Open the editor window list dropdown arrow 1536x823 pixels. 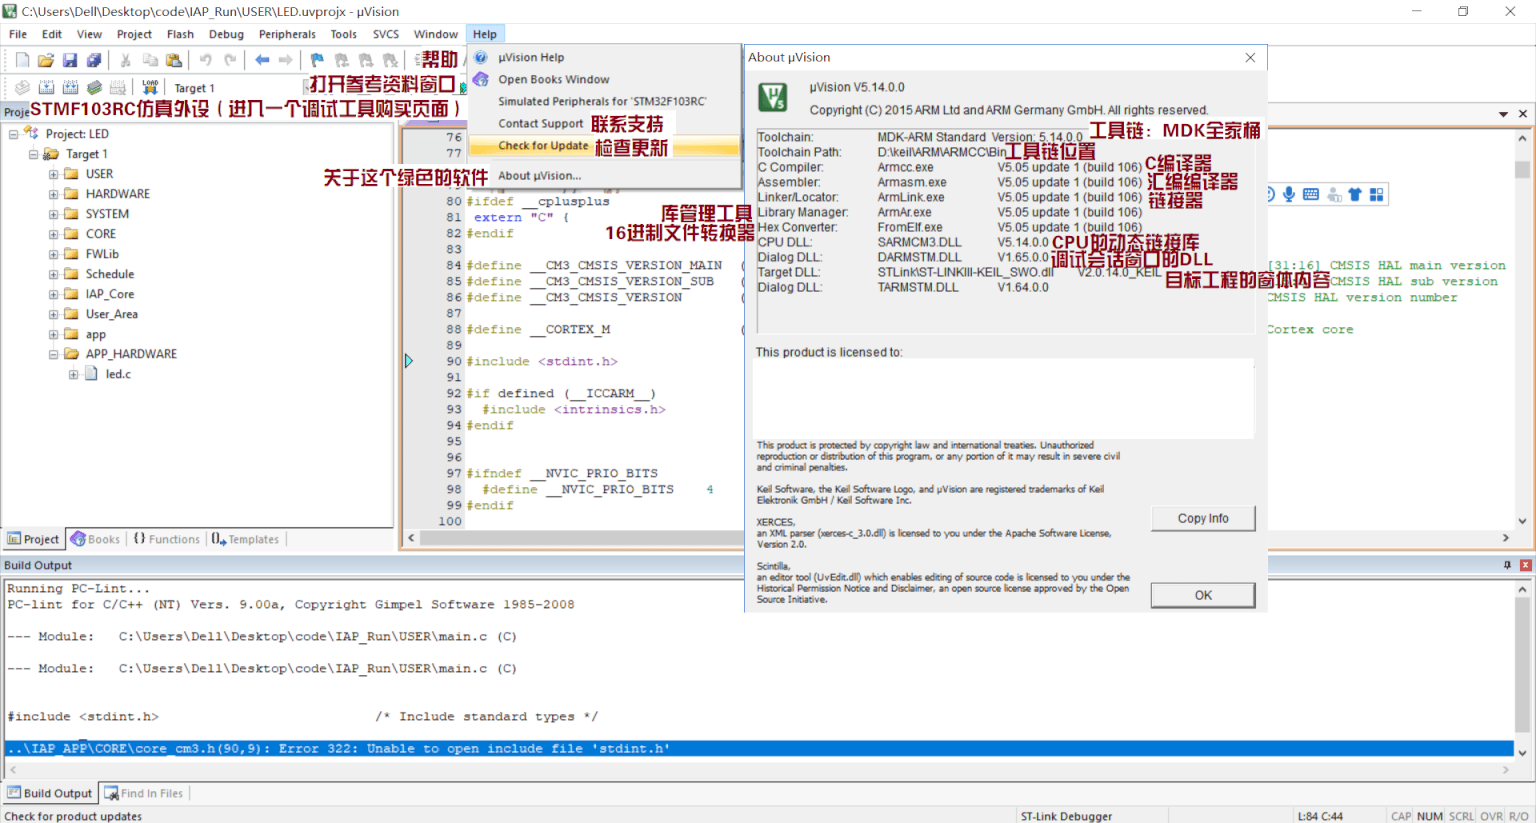[1503, 114]
